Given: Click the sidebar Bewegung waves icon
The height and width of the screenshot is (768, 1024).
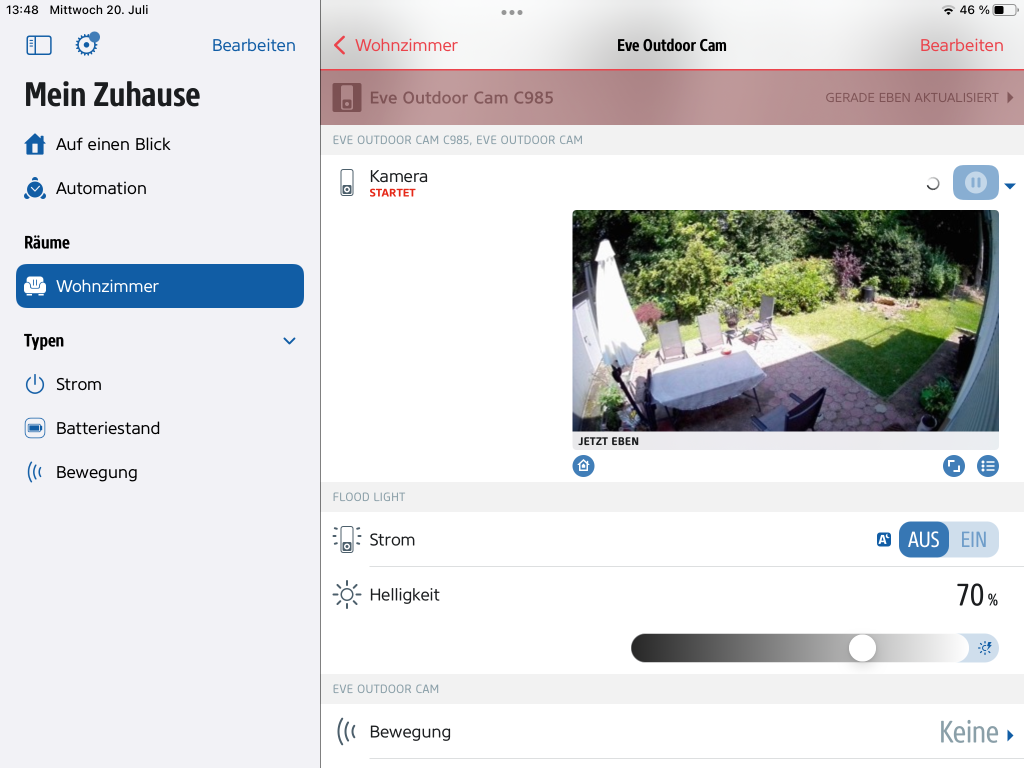Looking at the screenshot, I should pos(35,472).
